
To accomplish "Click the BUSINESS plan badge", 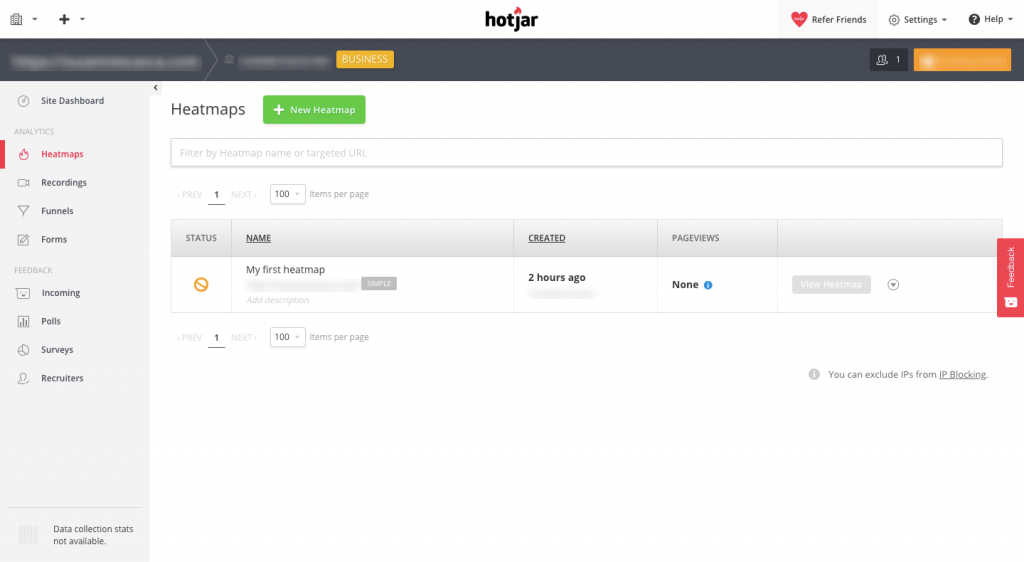I will click(x=365, y=59).
